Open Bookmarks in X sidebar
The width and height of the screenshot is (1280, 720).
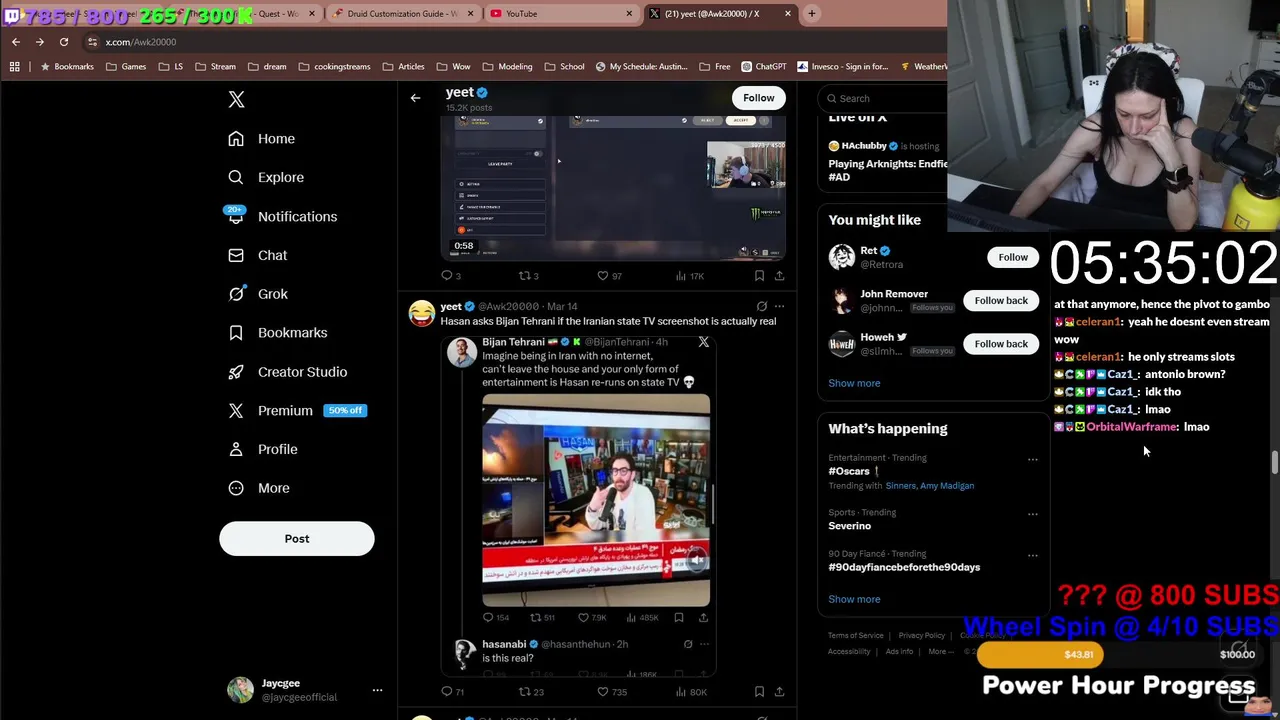click(x=277, y=333)
